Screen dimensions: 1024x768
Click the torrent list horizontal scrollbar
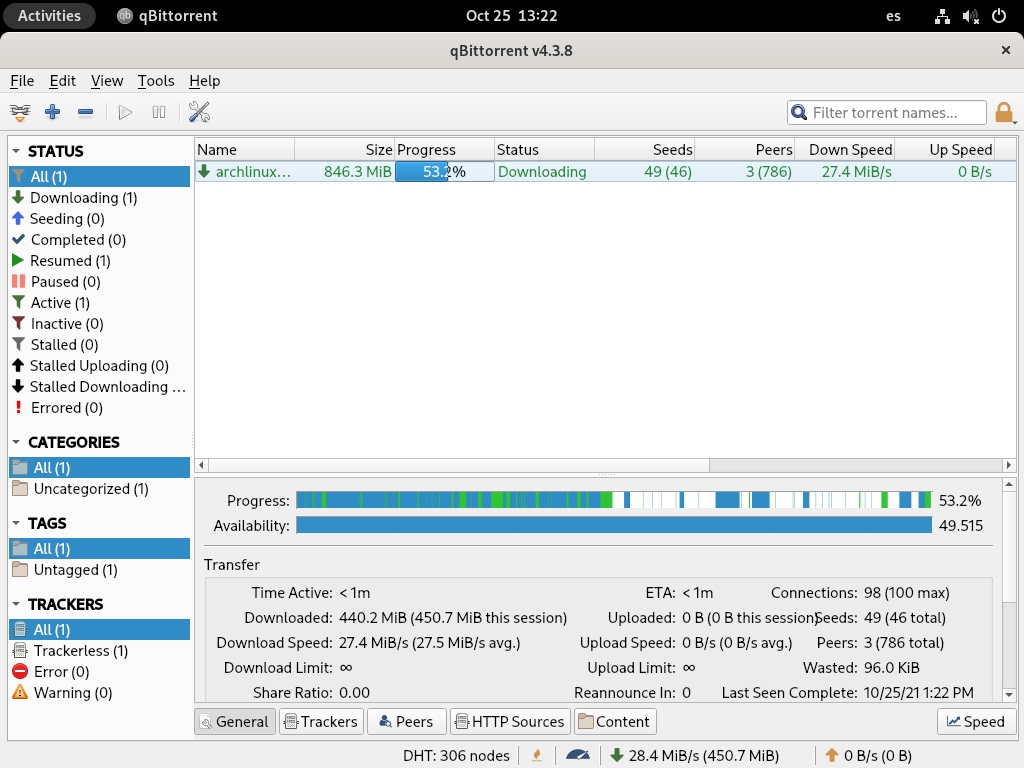tap(458, 465)
